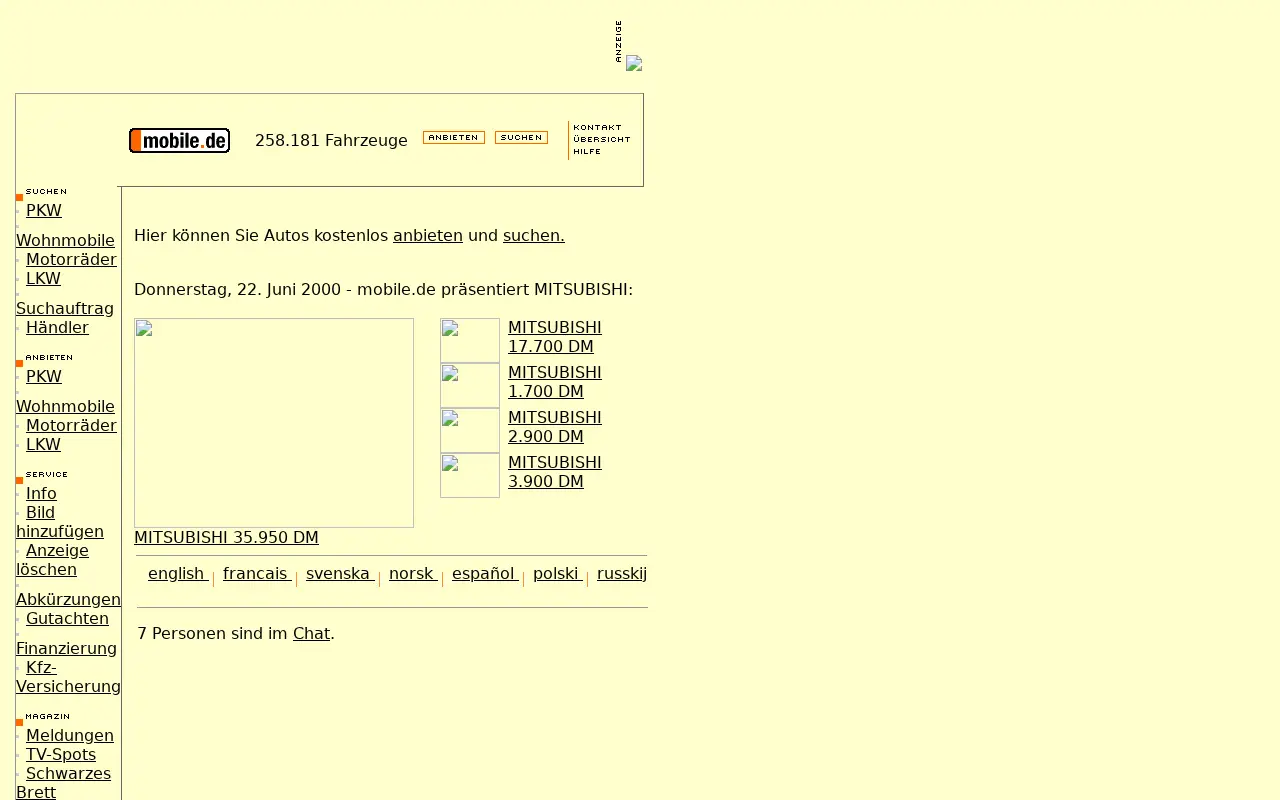
Task: Open thumbnail next to MITSUBISHI 3.900 DM
Action: coord(470,475)
